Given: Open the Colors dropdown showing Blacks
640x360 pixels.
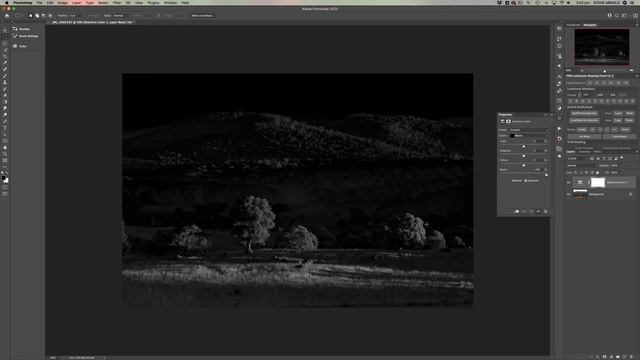Looking at the screenshot, I should (x=528, y=136).
